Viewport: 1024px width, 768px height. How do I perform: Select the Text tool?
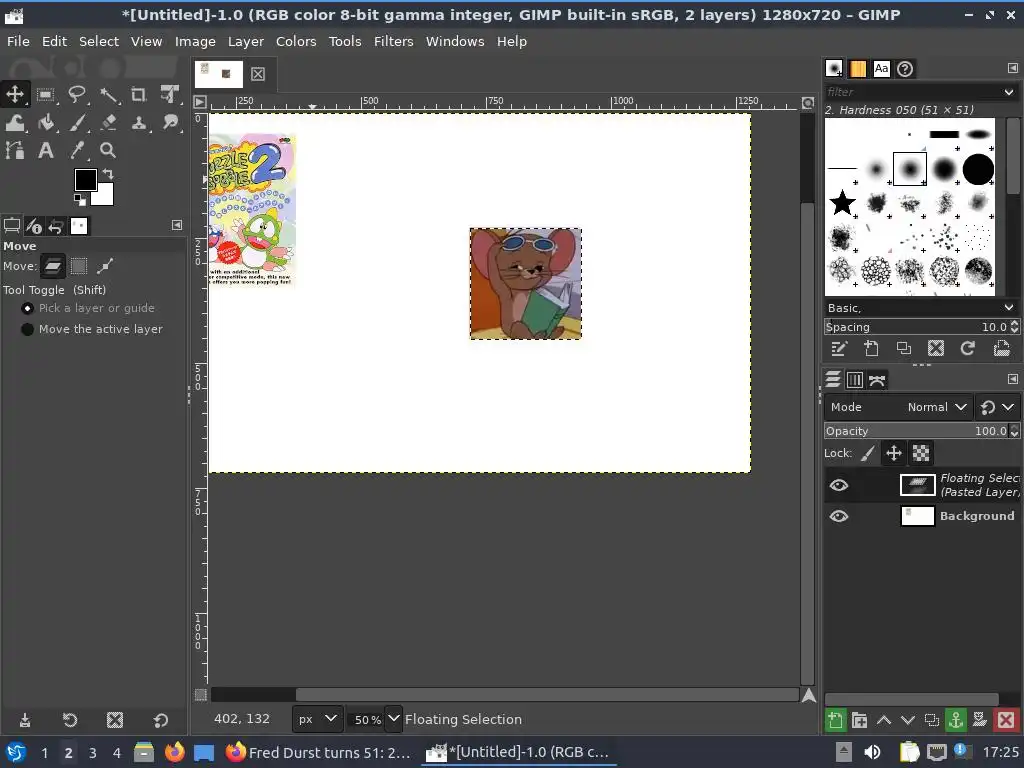(x=46, y=151)
